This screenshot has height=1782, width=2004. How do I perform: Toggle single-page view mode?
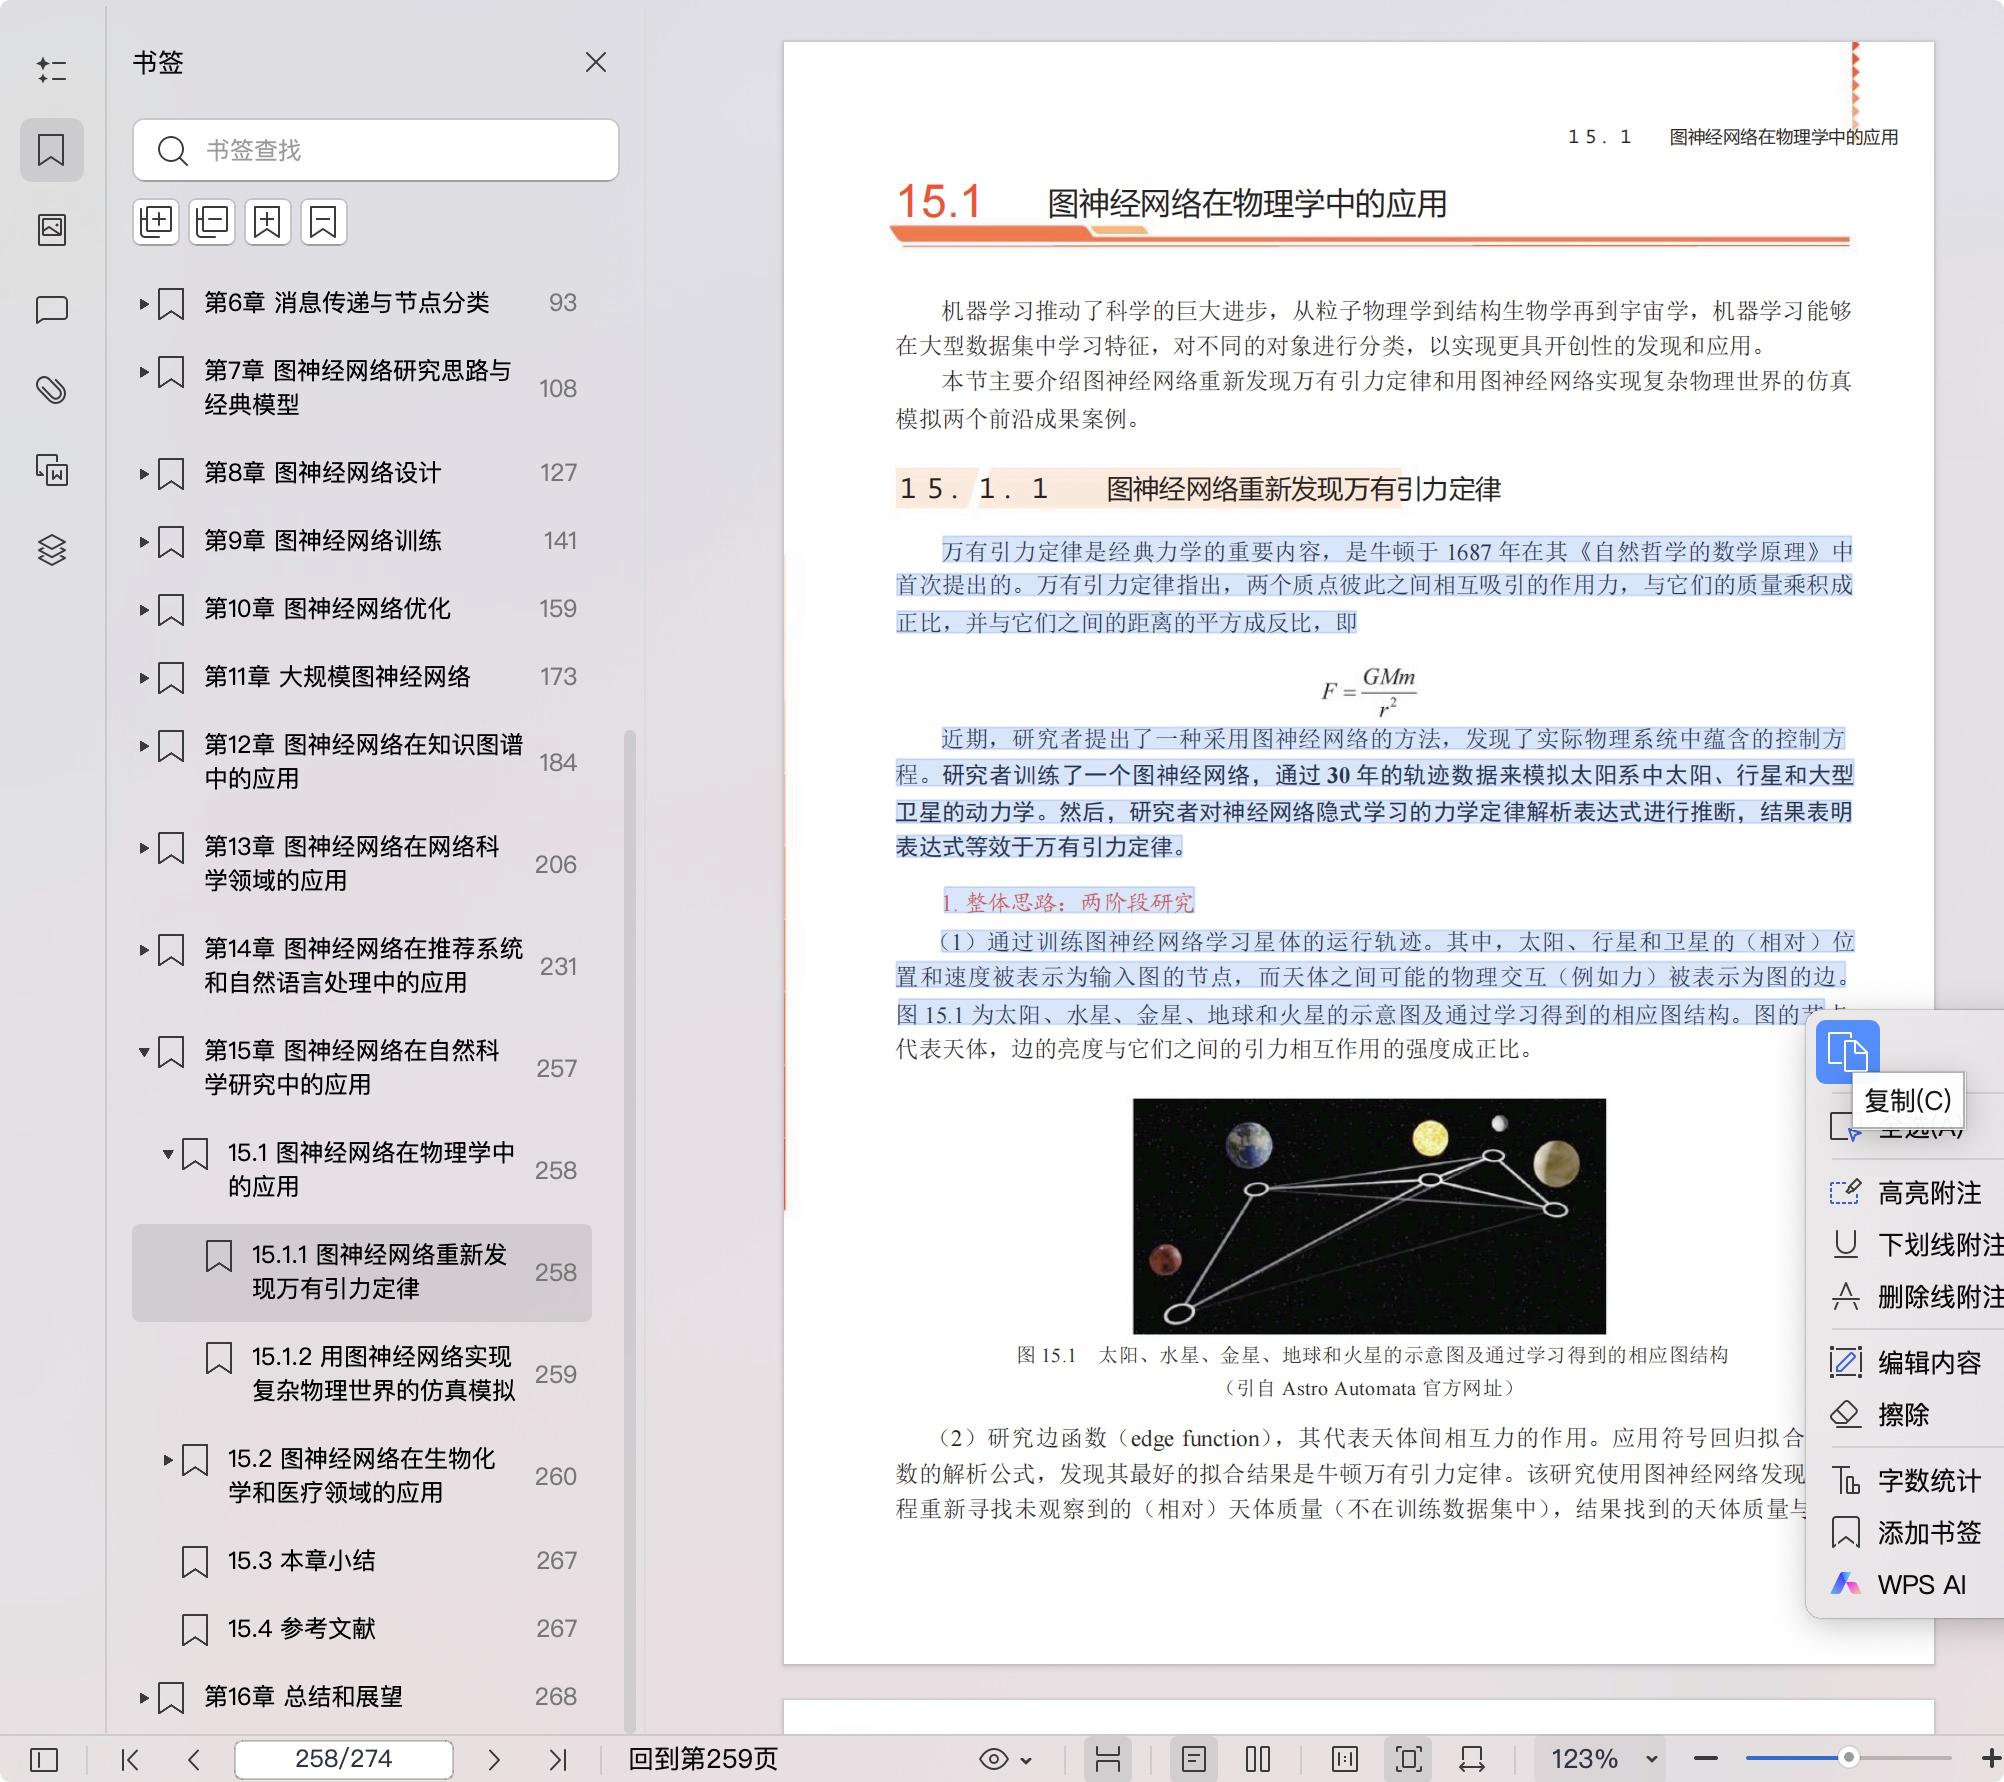coord(1194,1758)
